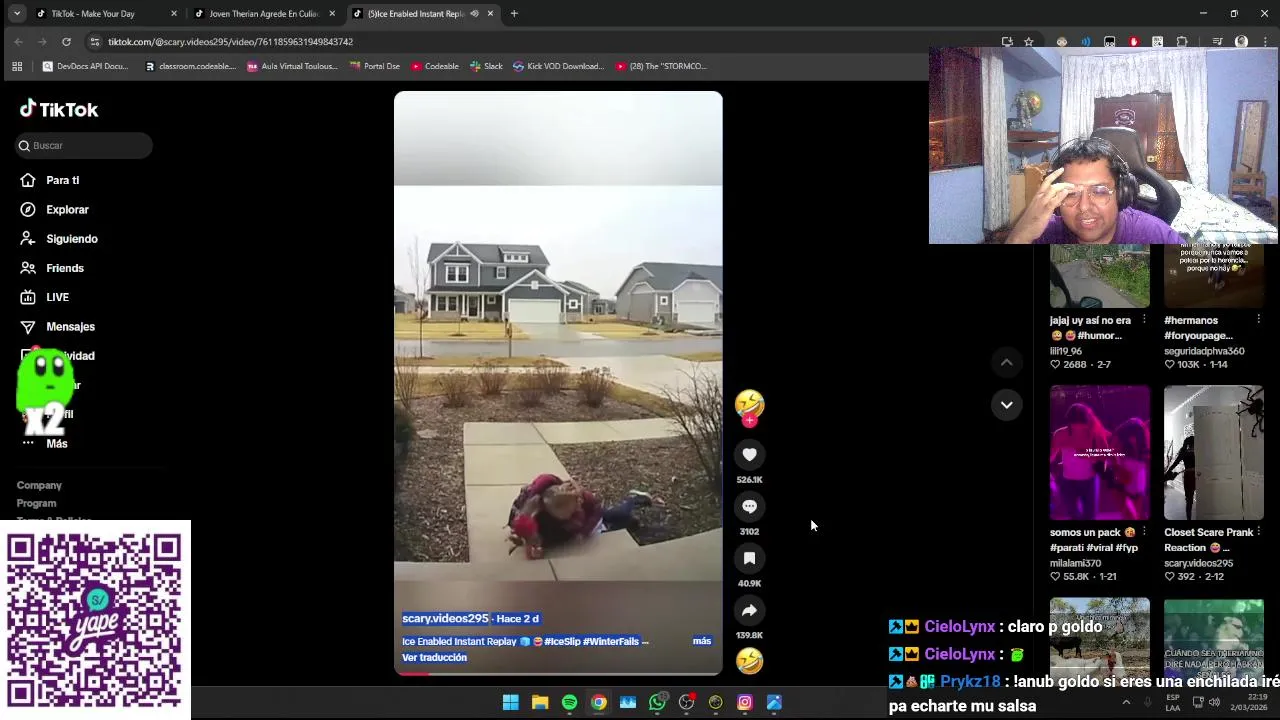Open the 'somos un pack' video thumbnail
1280x720 pixels.
[1099, 453]
